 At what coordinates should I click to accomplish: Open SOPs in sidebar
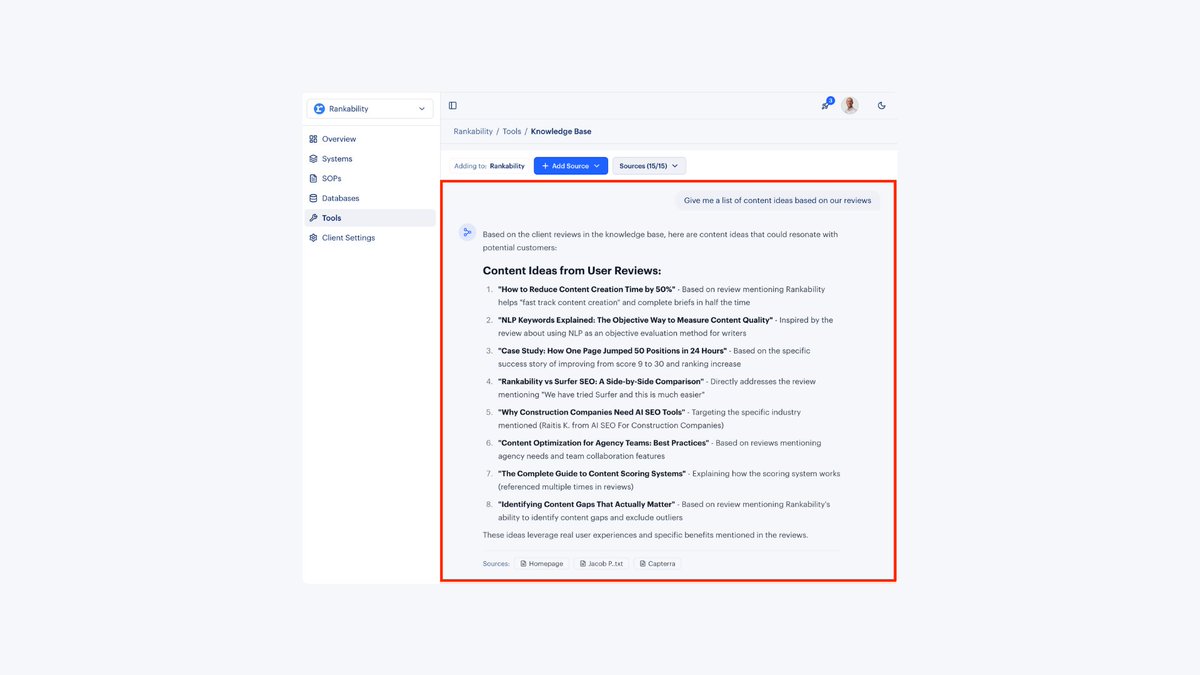[370, 178]
